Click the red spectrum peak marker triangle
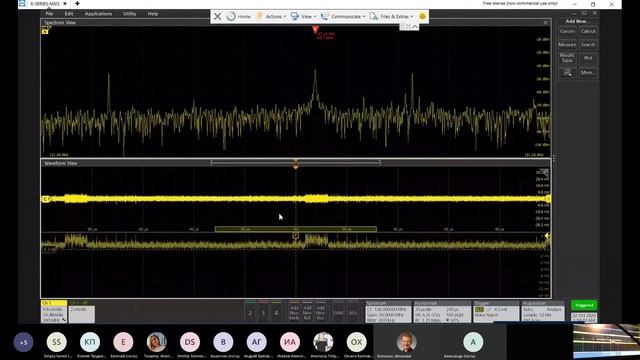The width and height of the screenshot is (640, 360). point(315,29)
